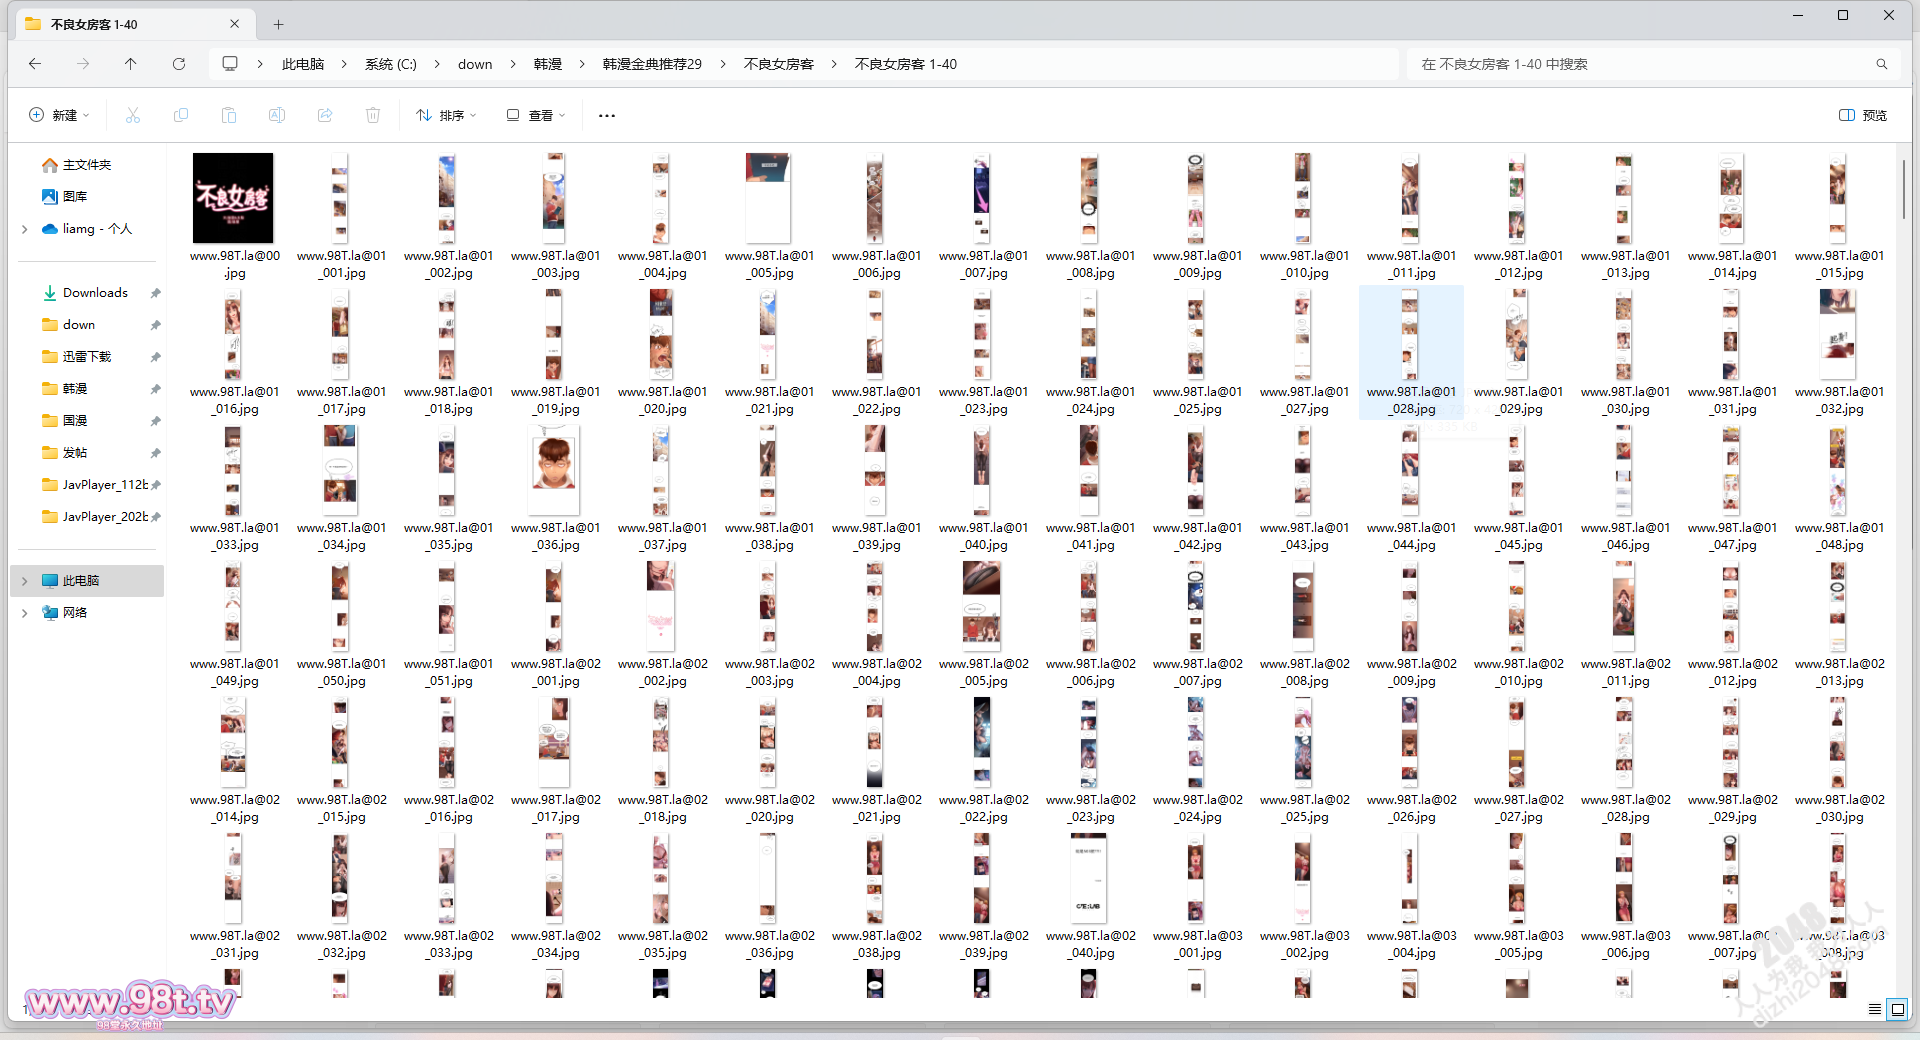The height and width of the screenshot is (1040, 1920).
Task: Toggle the 预览 preview pane
Action: tap(1862, 115)
